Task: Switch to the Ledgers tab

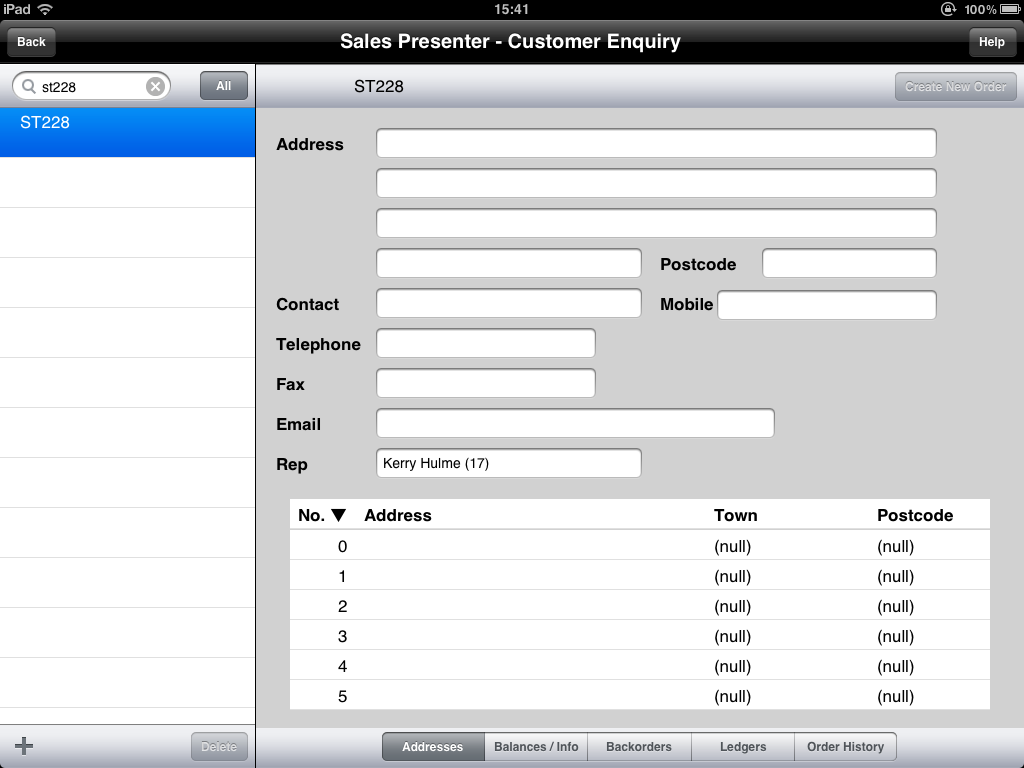Action: point(743,747)
